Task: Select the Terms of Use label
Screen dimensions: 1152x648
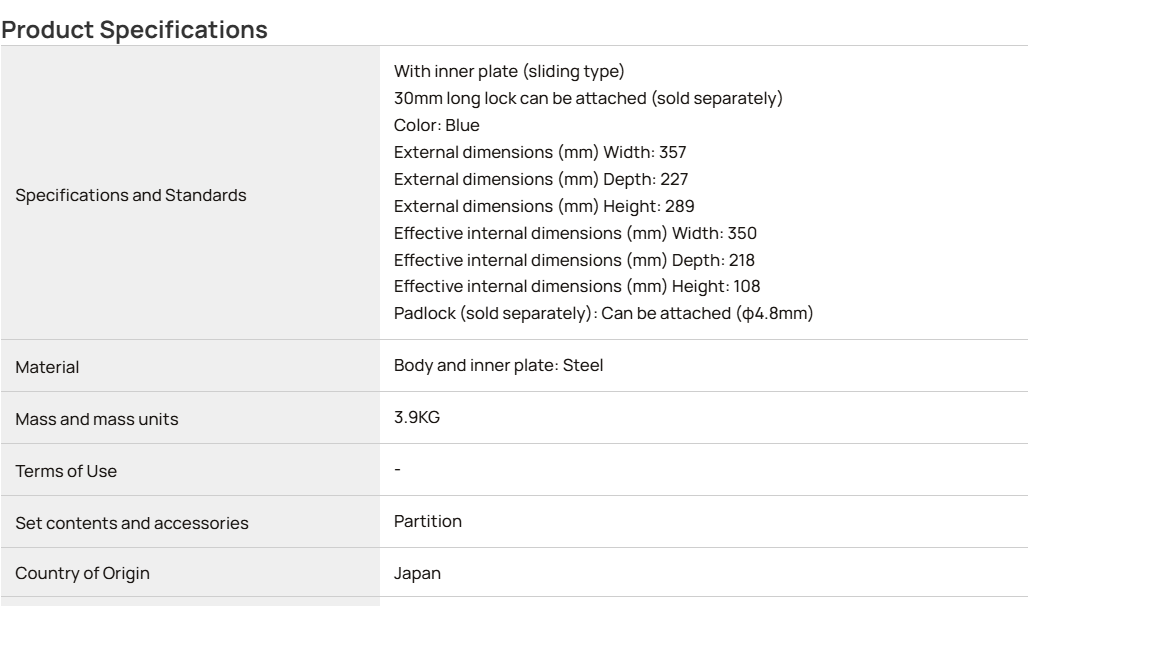Action: [x=66, y=472]
